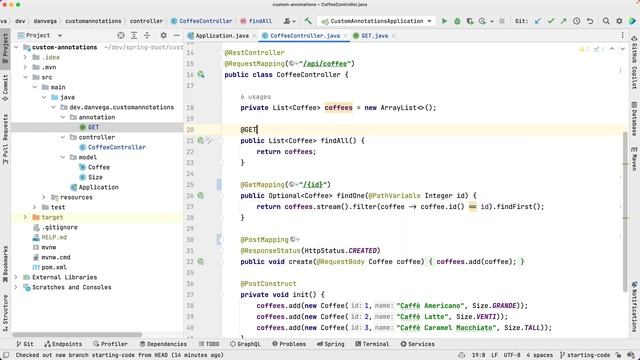The width and height of the screenshot is (640, 360).
Task: Open Commit tool window in left sidebar
Action: point(5,88)
